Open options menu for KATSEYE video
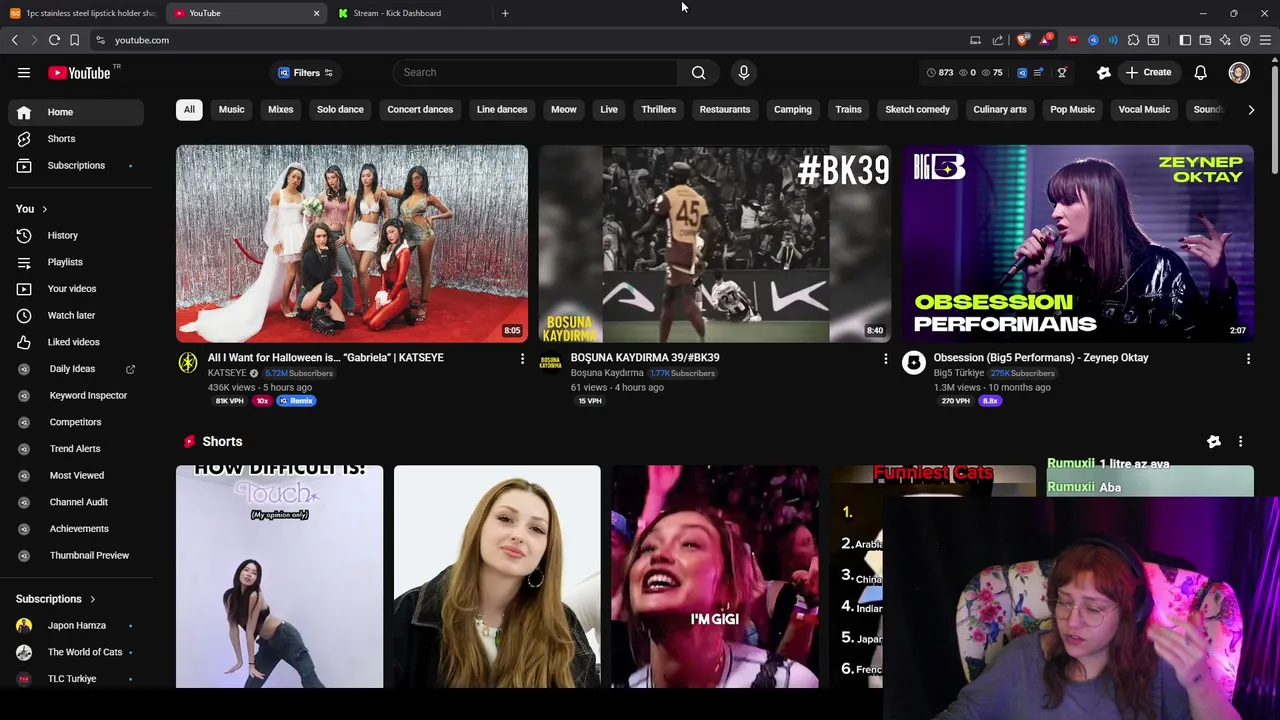The image size is (1280, 720). click(522, 358)
